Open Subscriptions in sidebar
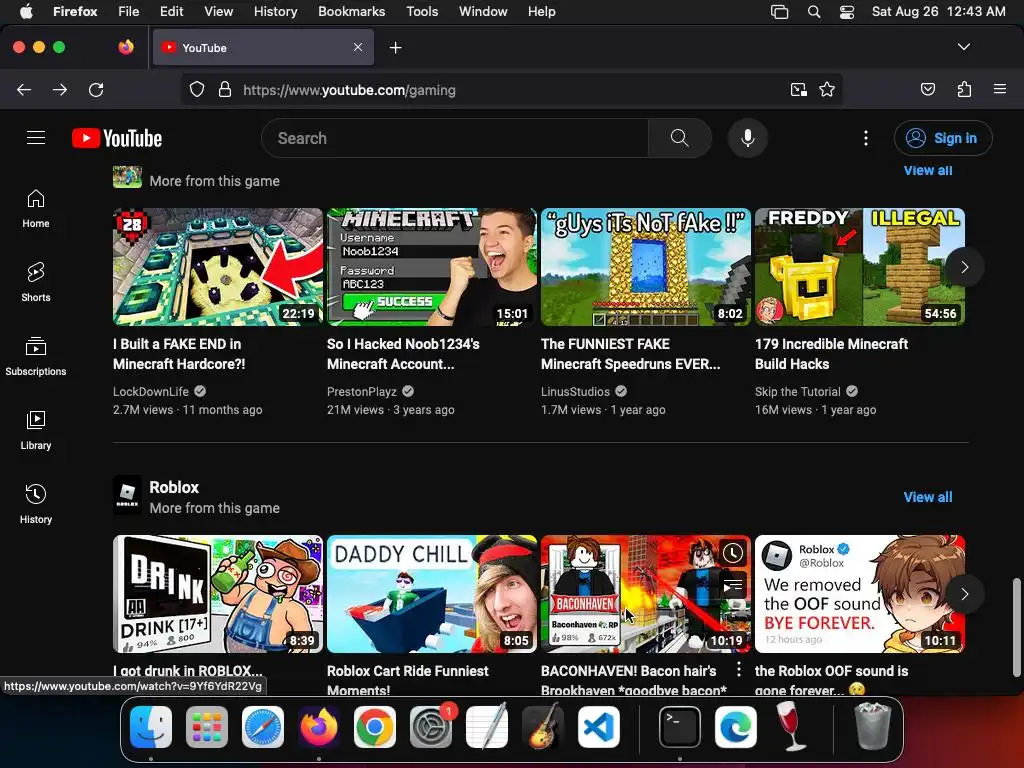Viewport: 1024px width, 768px height. click(36, 357)
